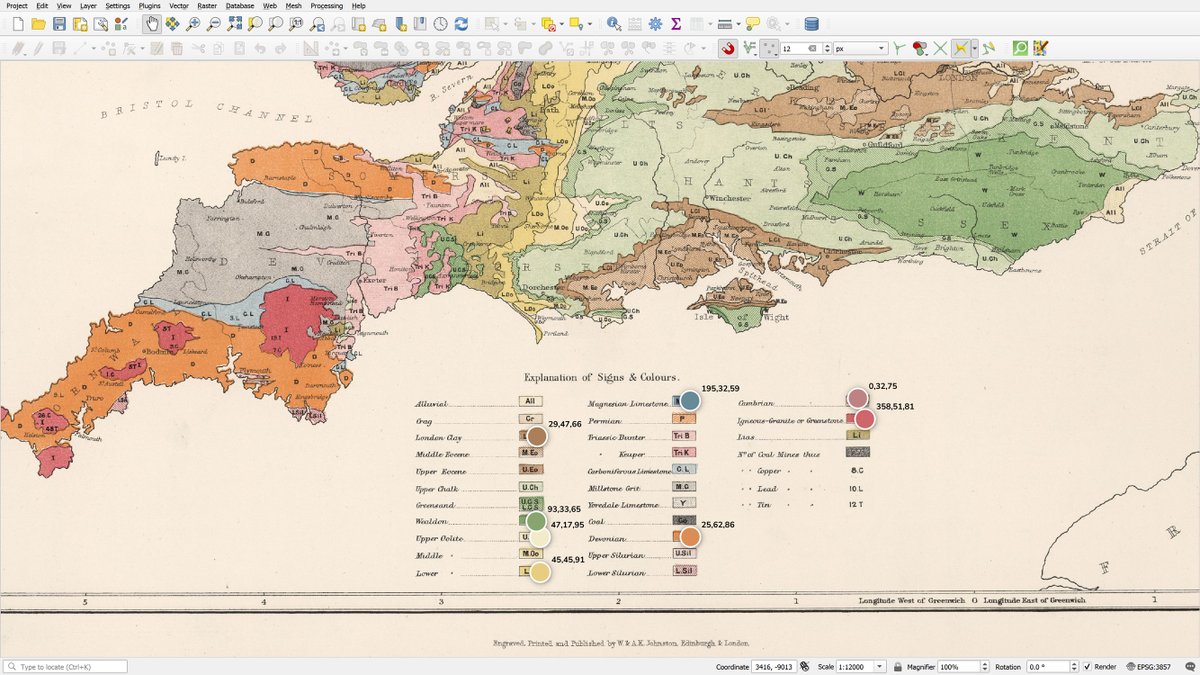Open the Layer menu
The image size is (1200, 675).
coord(89,6)
